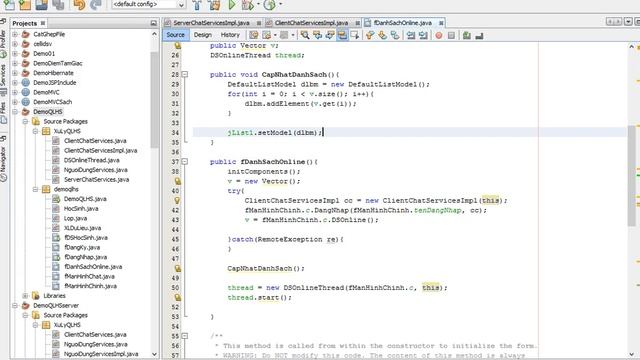Click line 34 jList1.setModel code
Screen dimensions: 640x360
pyautogui.click(x=275, y=133)
